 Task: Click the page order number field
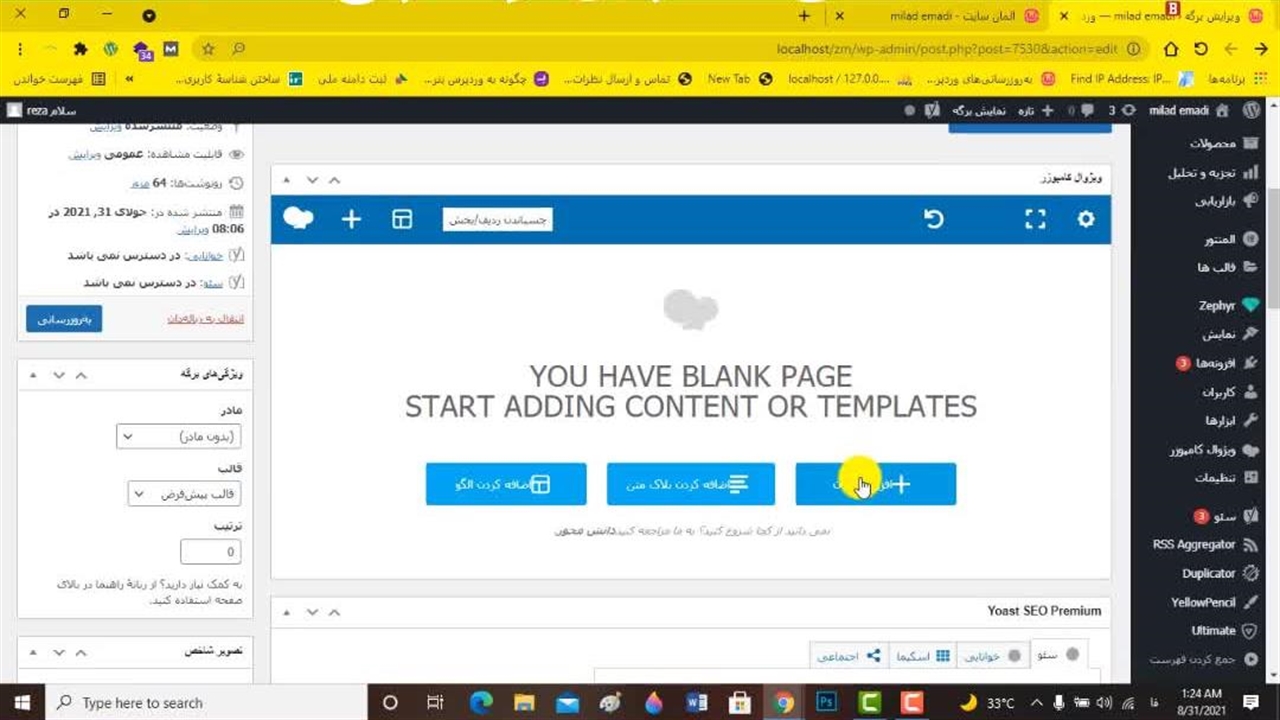click(210, 552)
